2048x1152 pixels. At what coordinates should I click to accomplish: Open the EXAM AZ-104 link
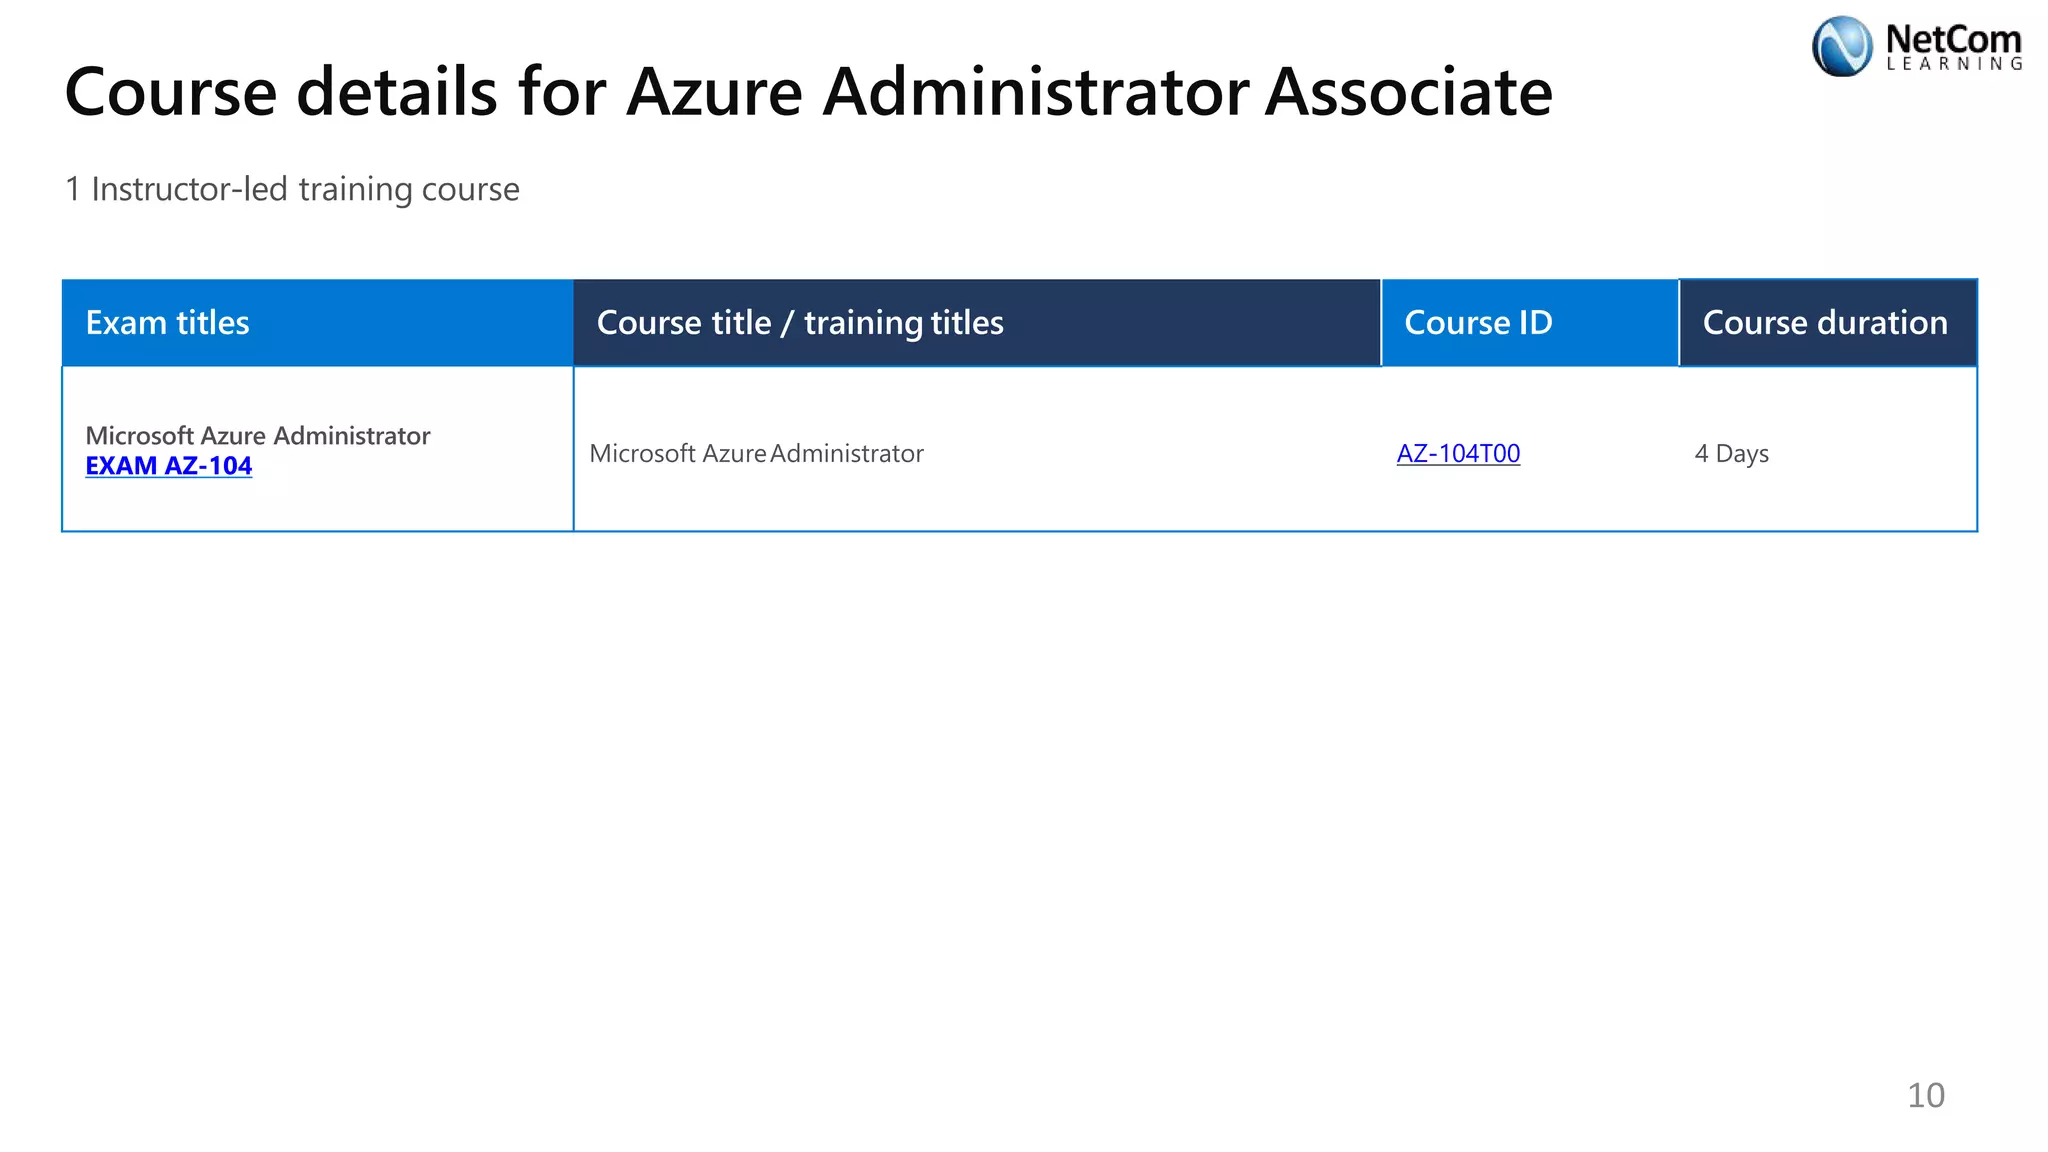point(168,466)
